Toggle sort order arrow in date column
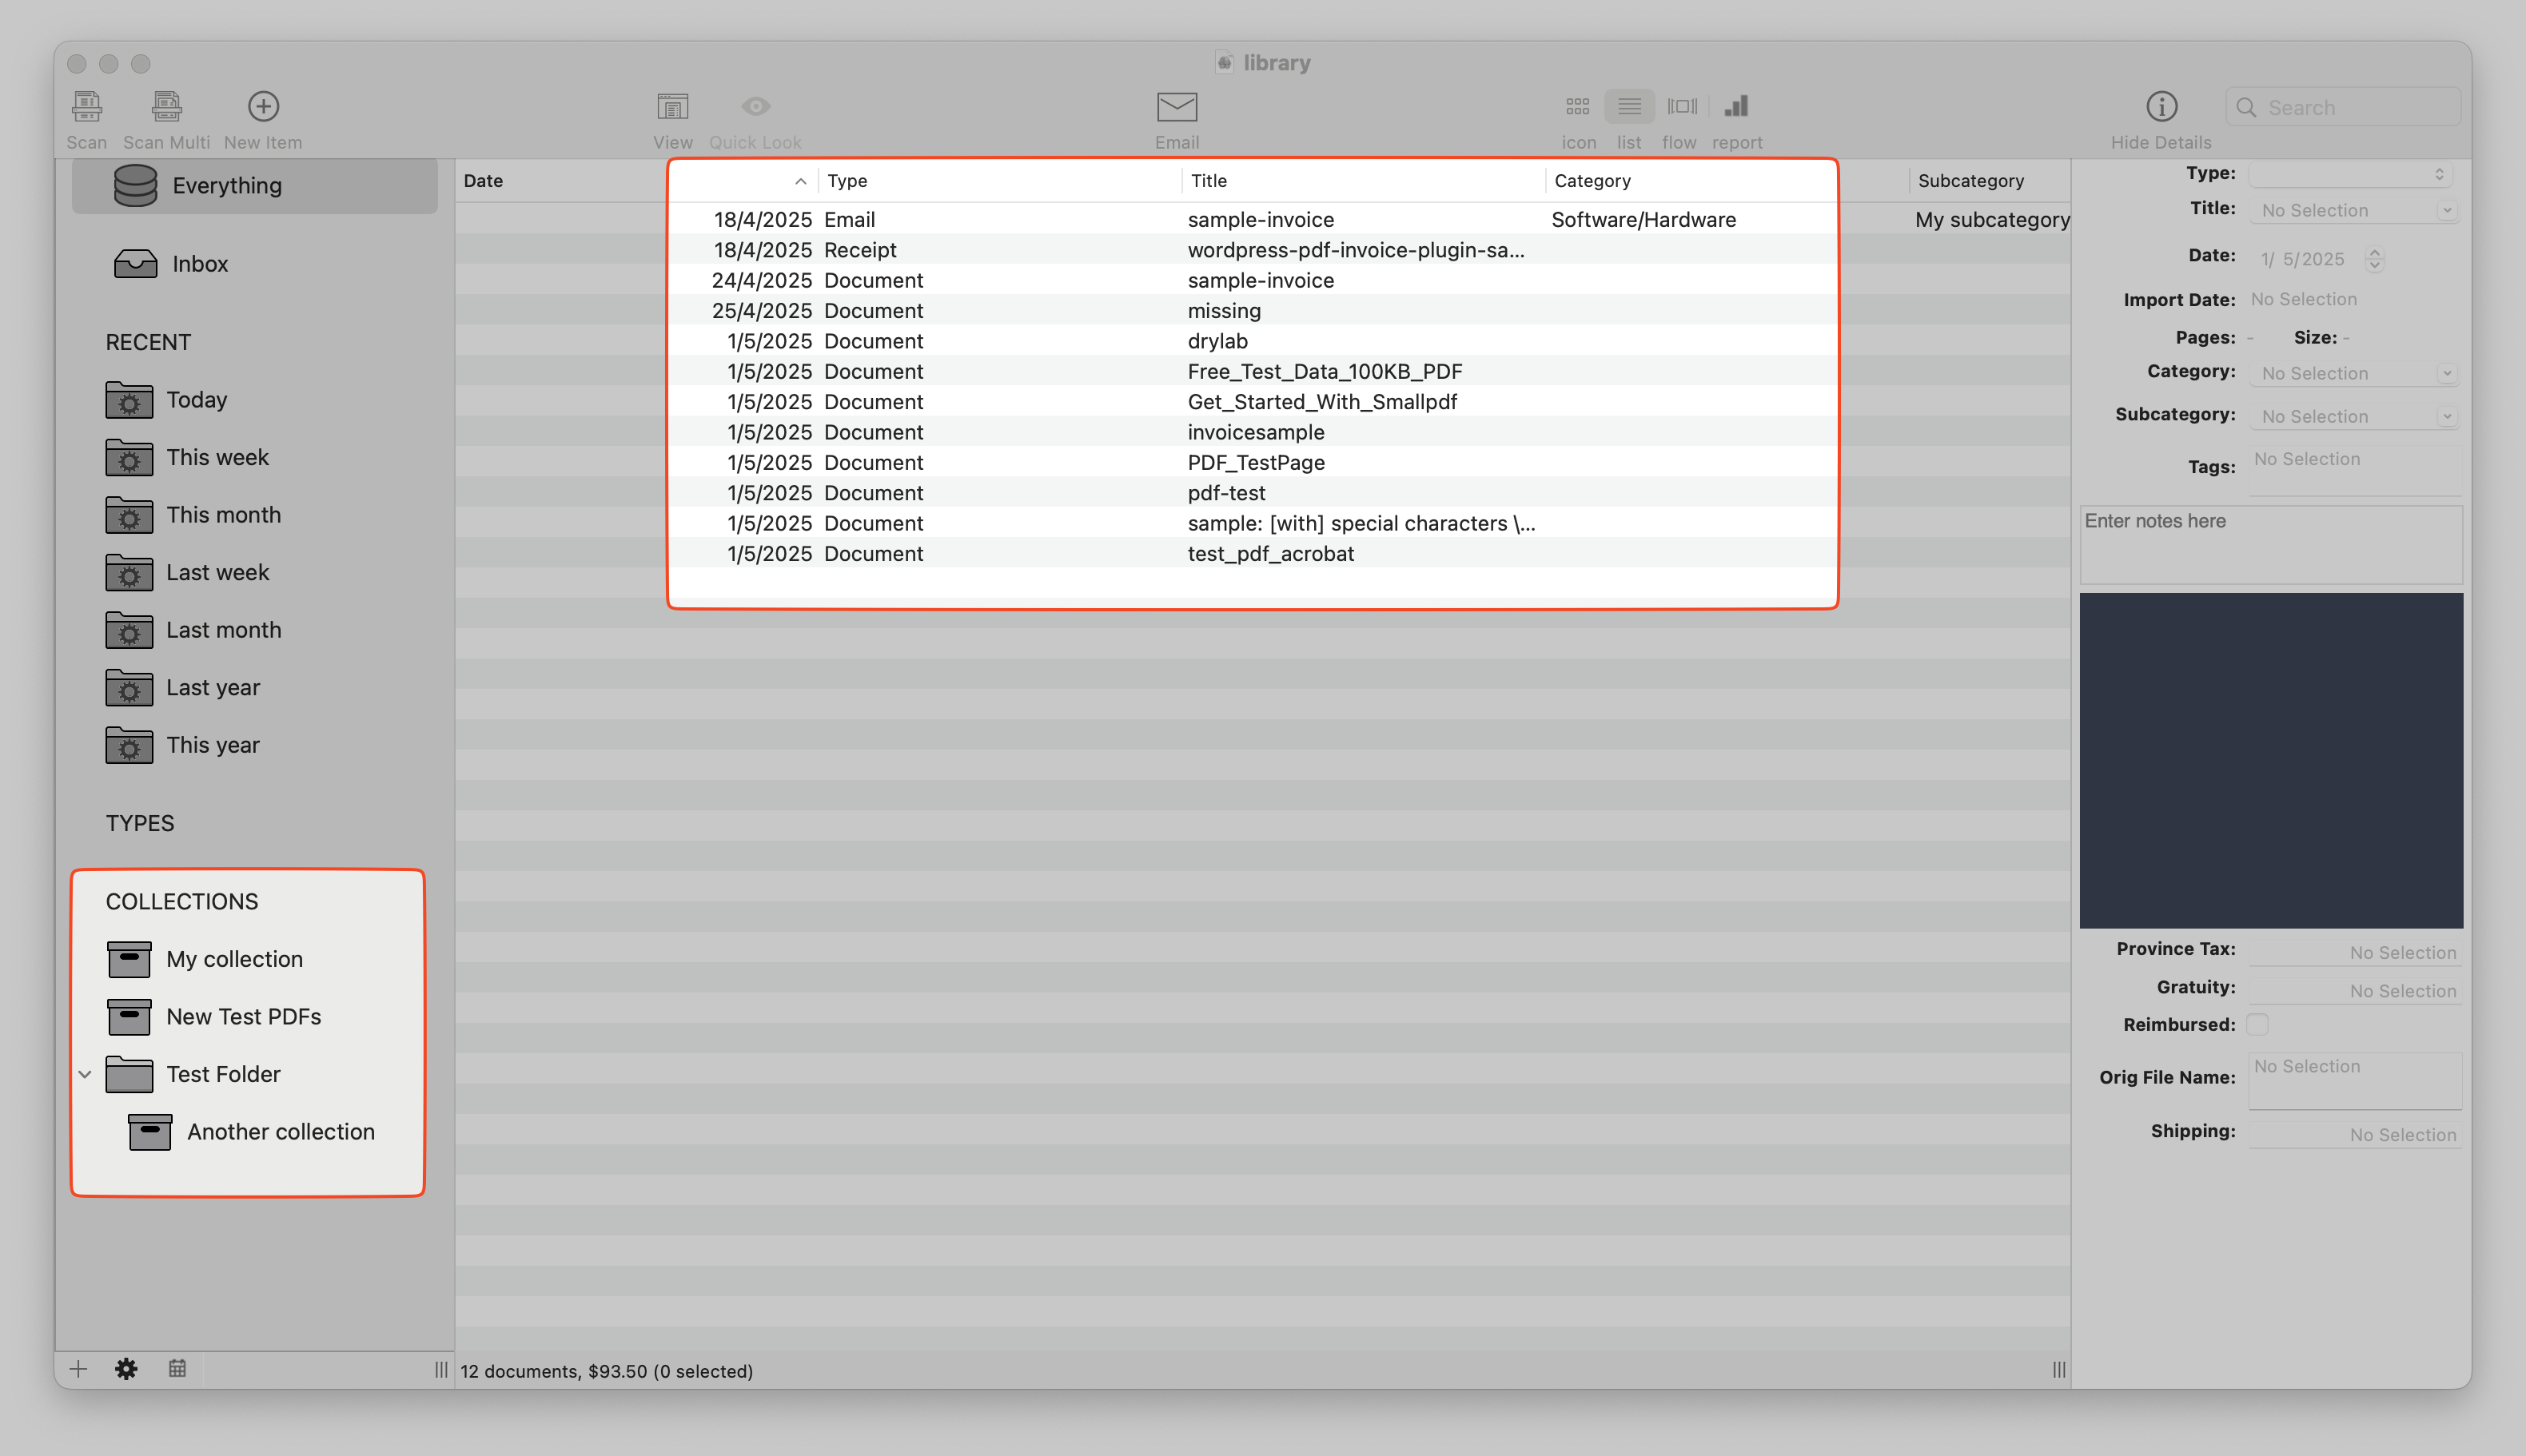 click(x=800, y=181)
